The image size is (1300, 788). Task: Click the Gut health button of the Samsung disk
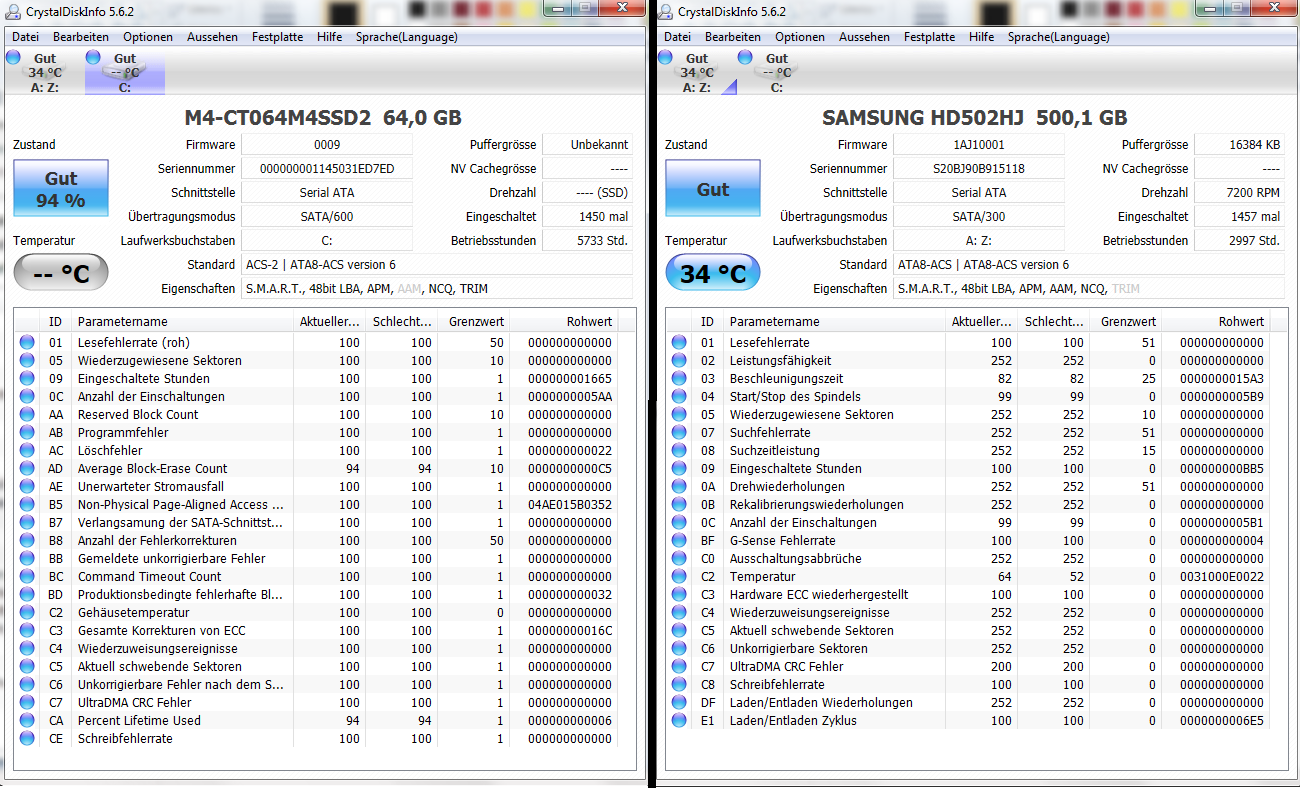point(713,189)
